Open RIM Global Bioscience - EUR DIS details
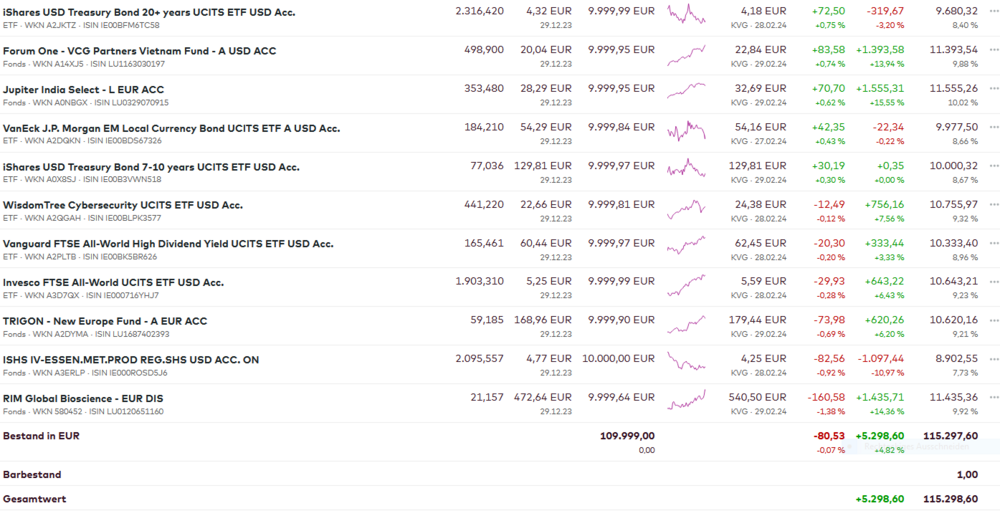The width and height of the screenshot is (1000, 516). tap(82, 398)
